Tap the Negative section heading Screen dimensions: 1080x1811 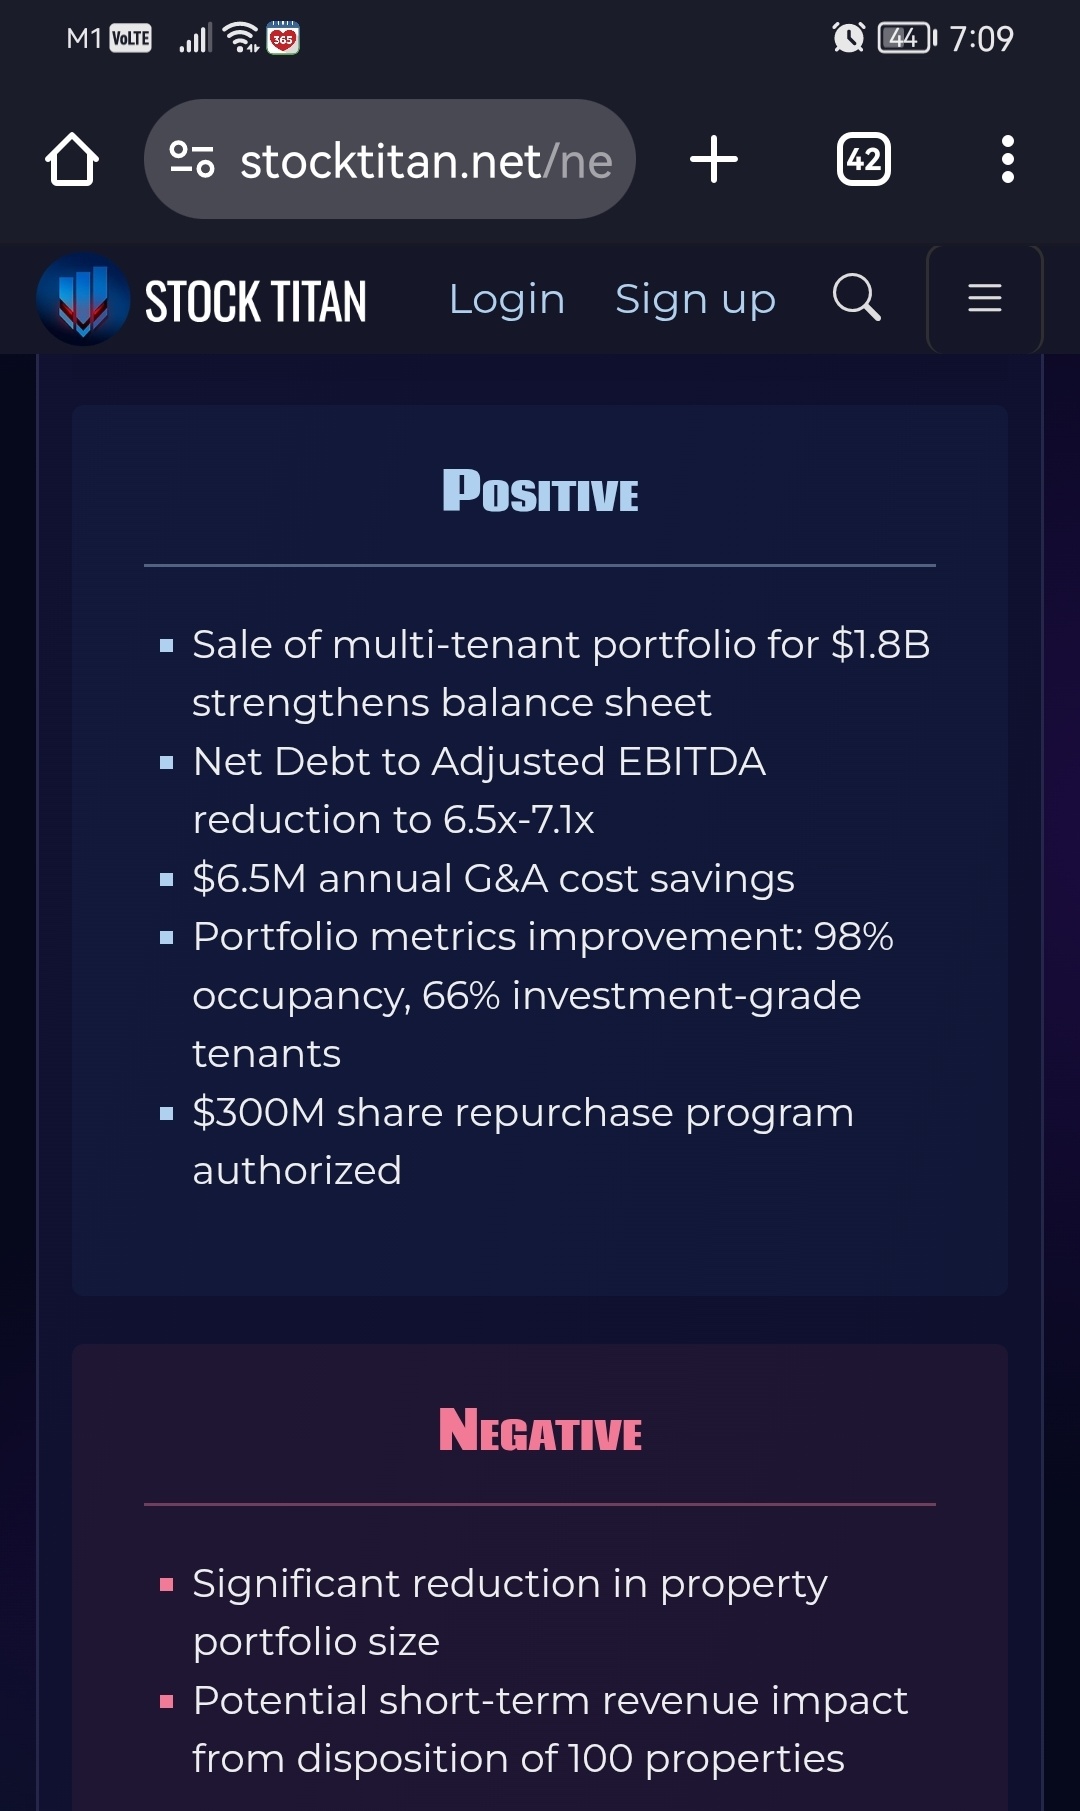[x=540, y=1430]
